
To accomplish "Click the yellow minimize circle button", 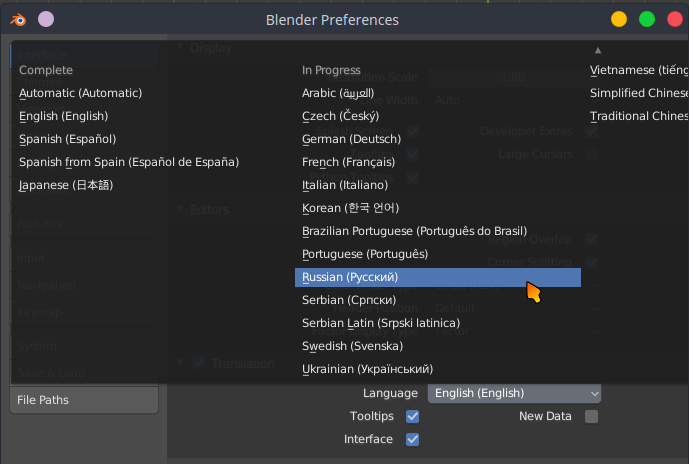I will pos(619,19).
